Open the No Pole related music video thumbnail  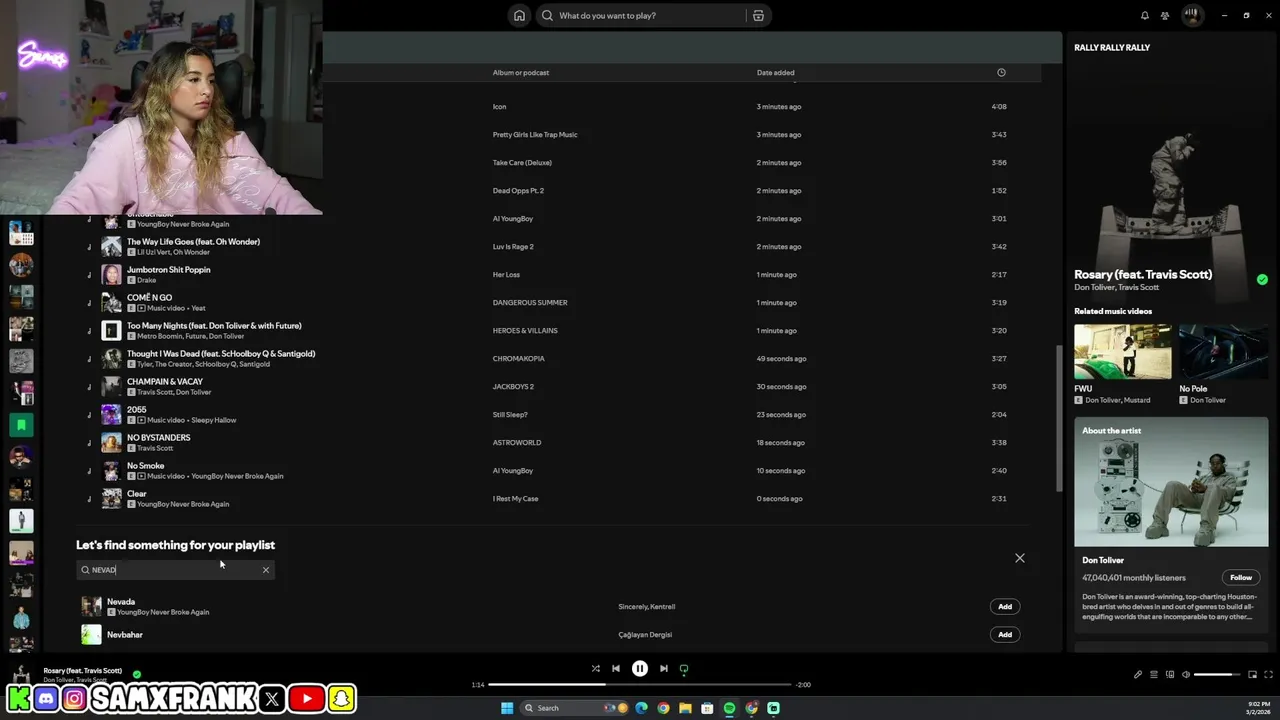tap(1223, 352)
